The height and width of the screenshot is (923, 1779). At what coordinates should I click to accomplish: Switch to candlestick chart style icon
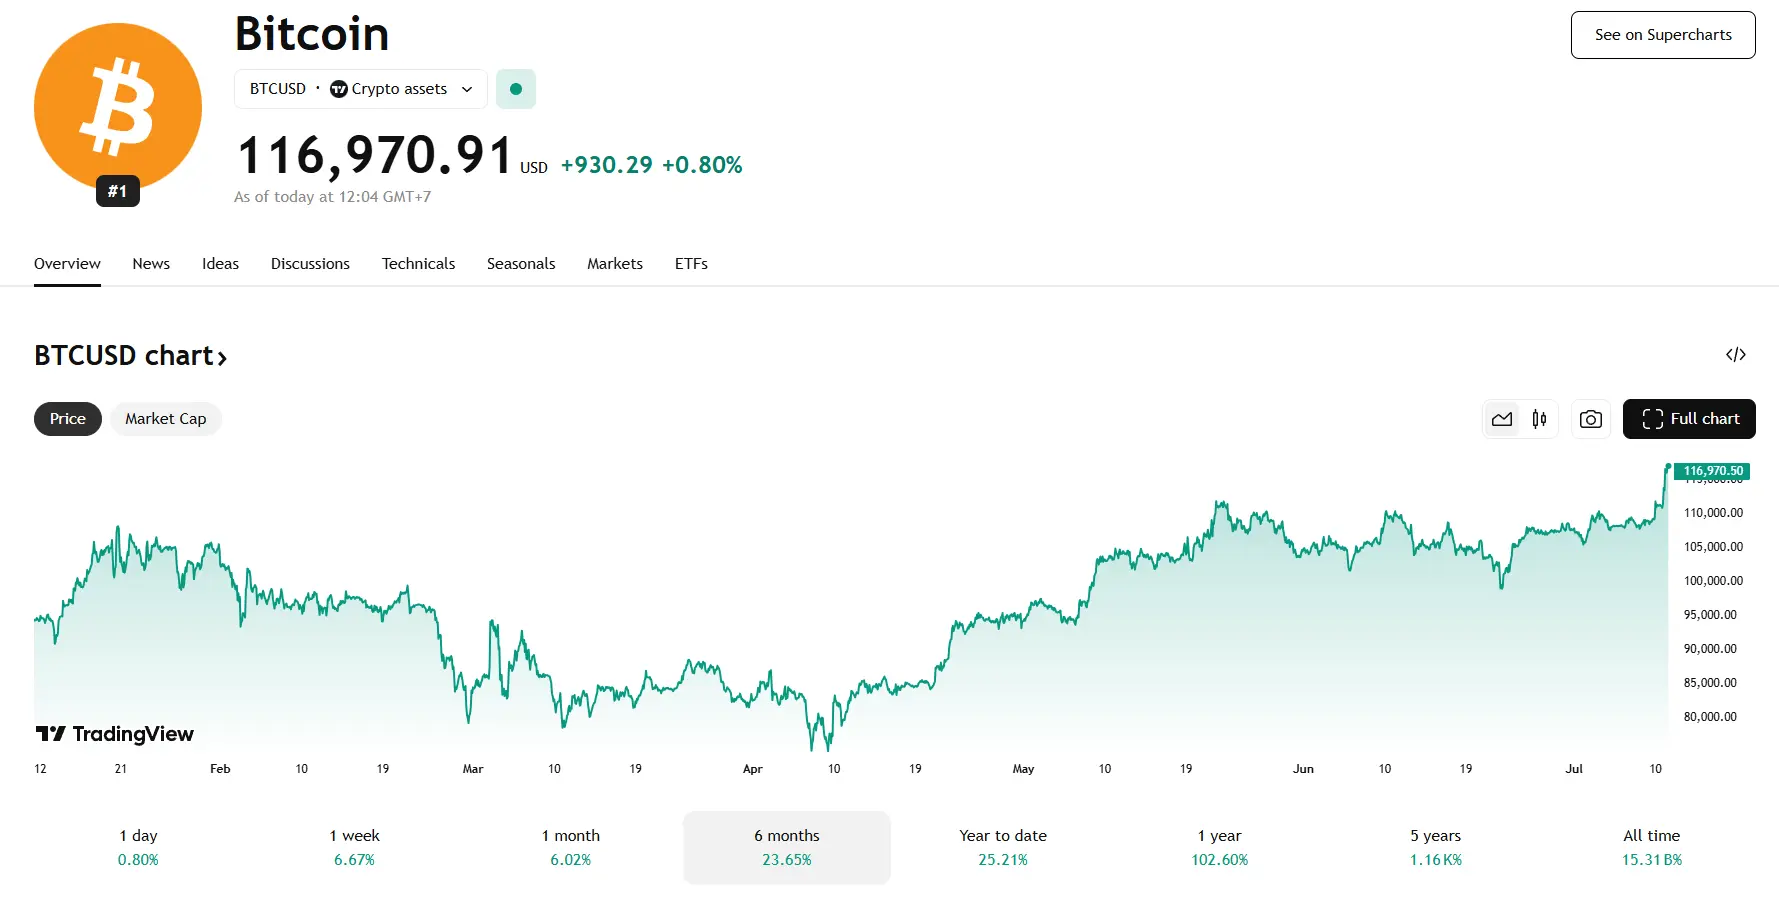(x=1539, y=419)
